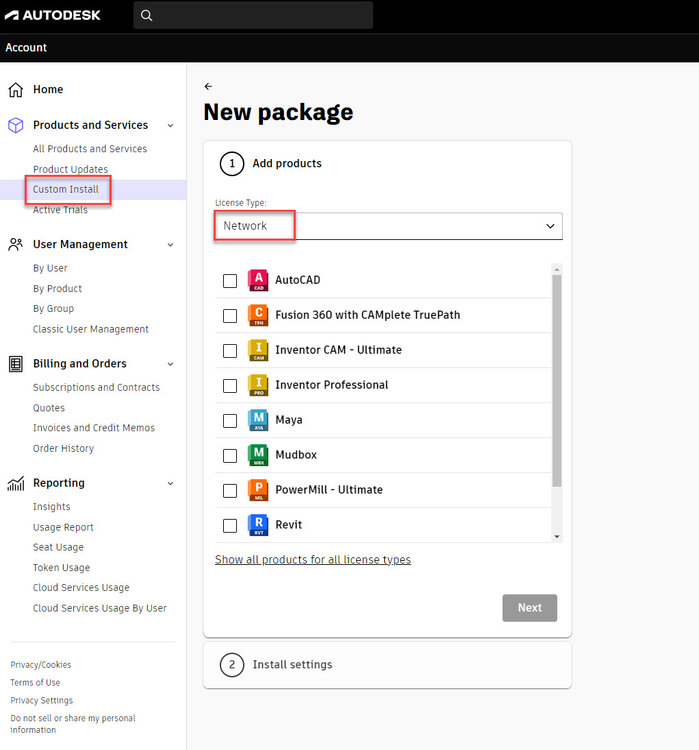Viewport: 699px width, 750px height.
Task: Click the Home house icon
Action: 16,89
